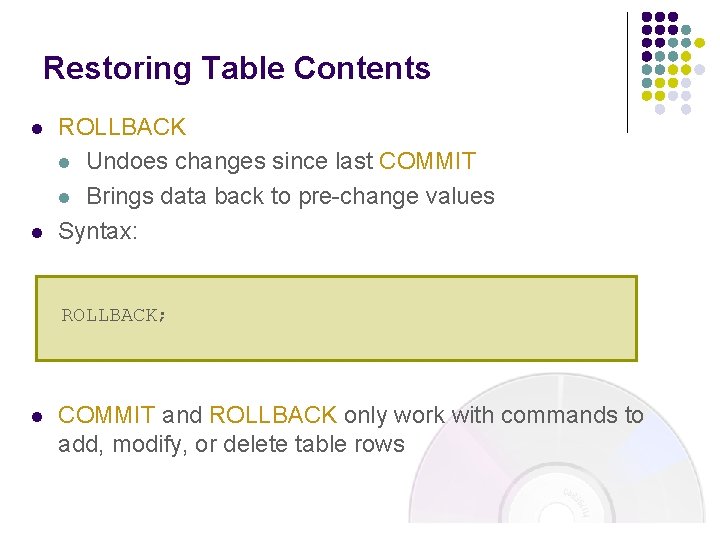Click the bullet dot before Syntax

(x=35, y=233)
